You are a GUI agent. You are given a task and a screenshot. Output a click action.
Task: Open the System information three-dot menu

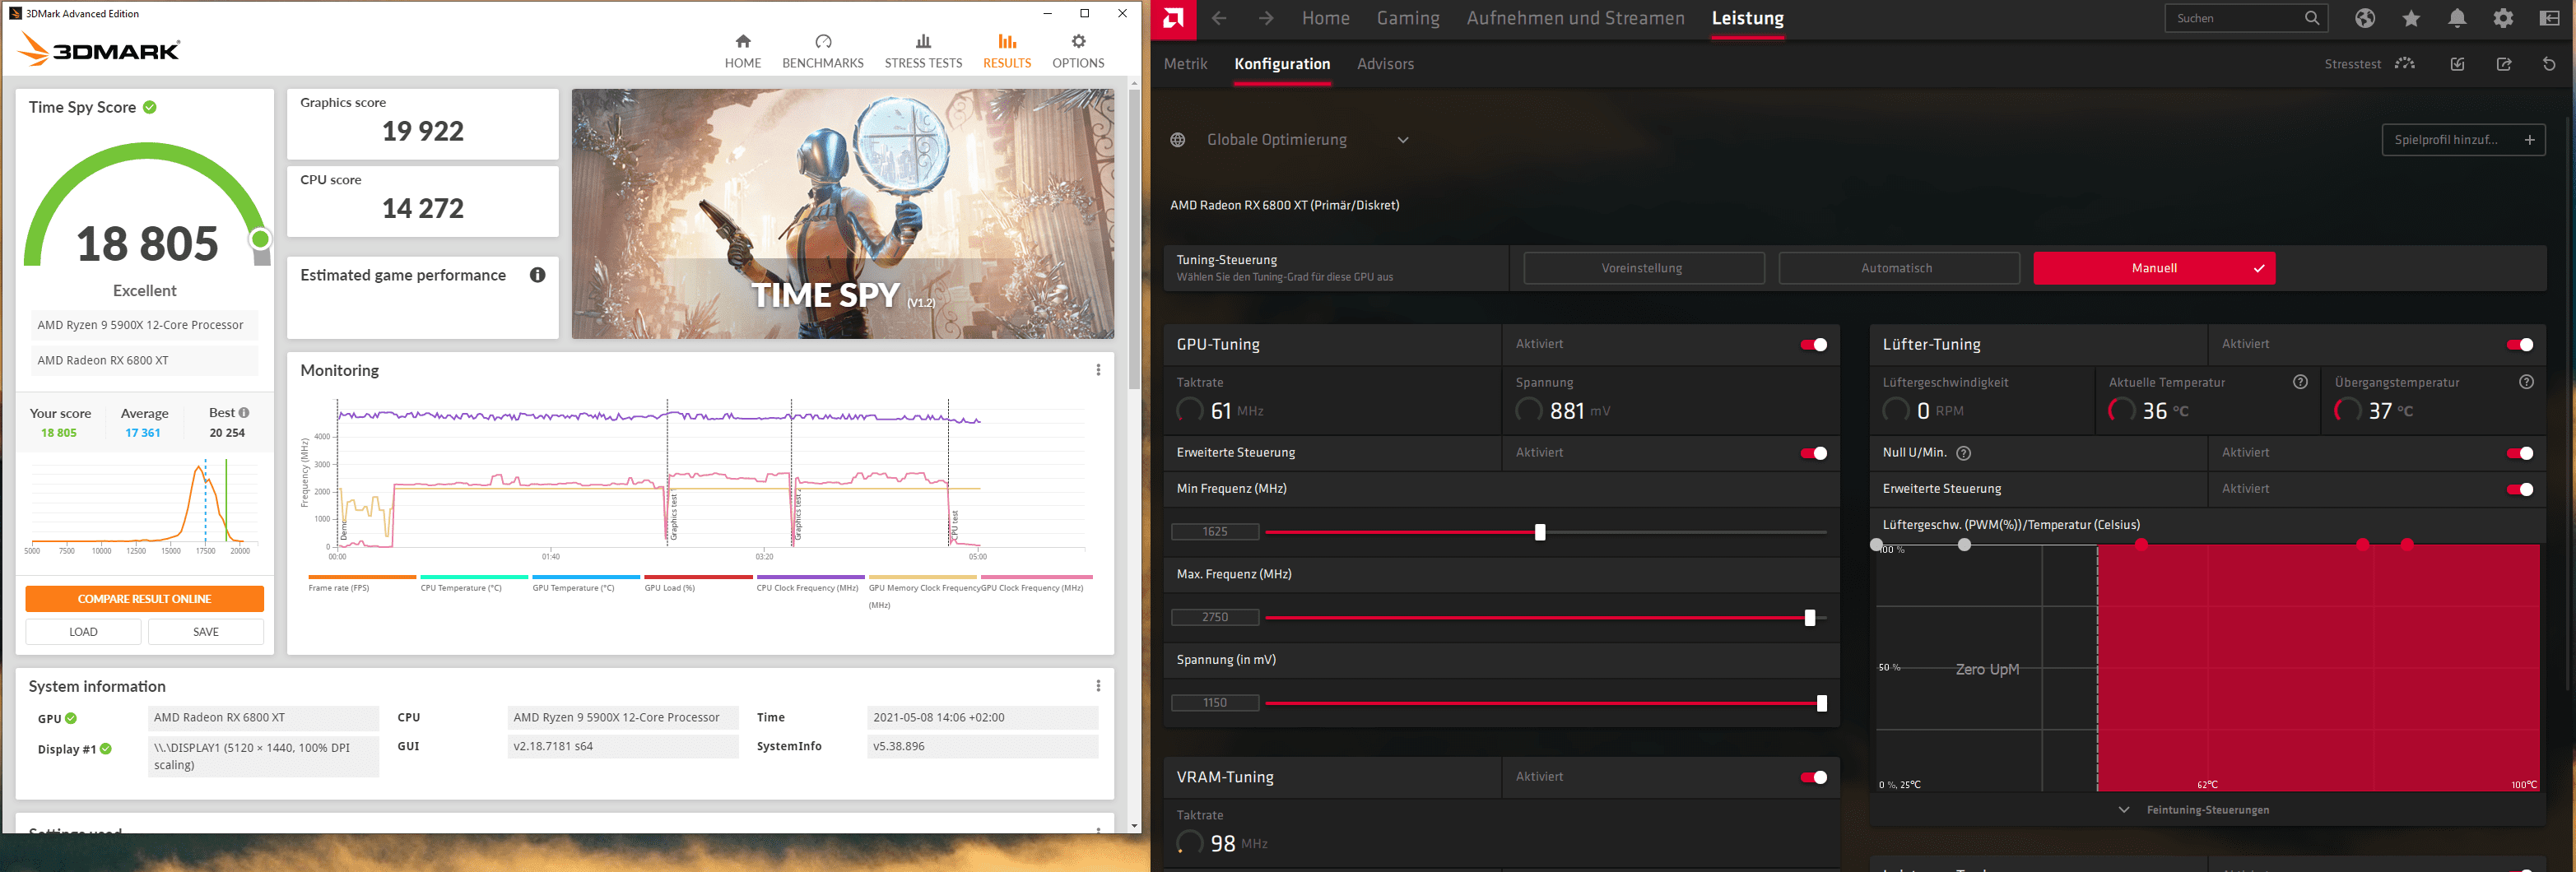click(1098, 686)
